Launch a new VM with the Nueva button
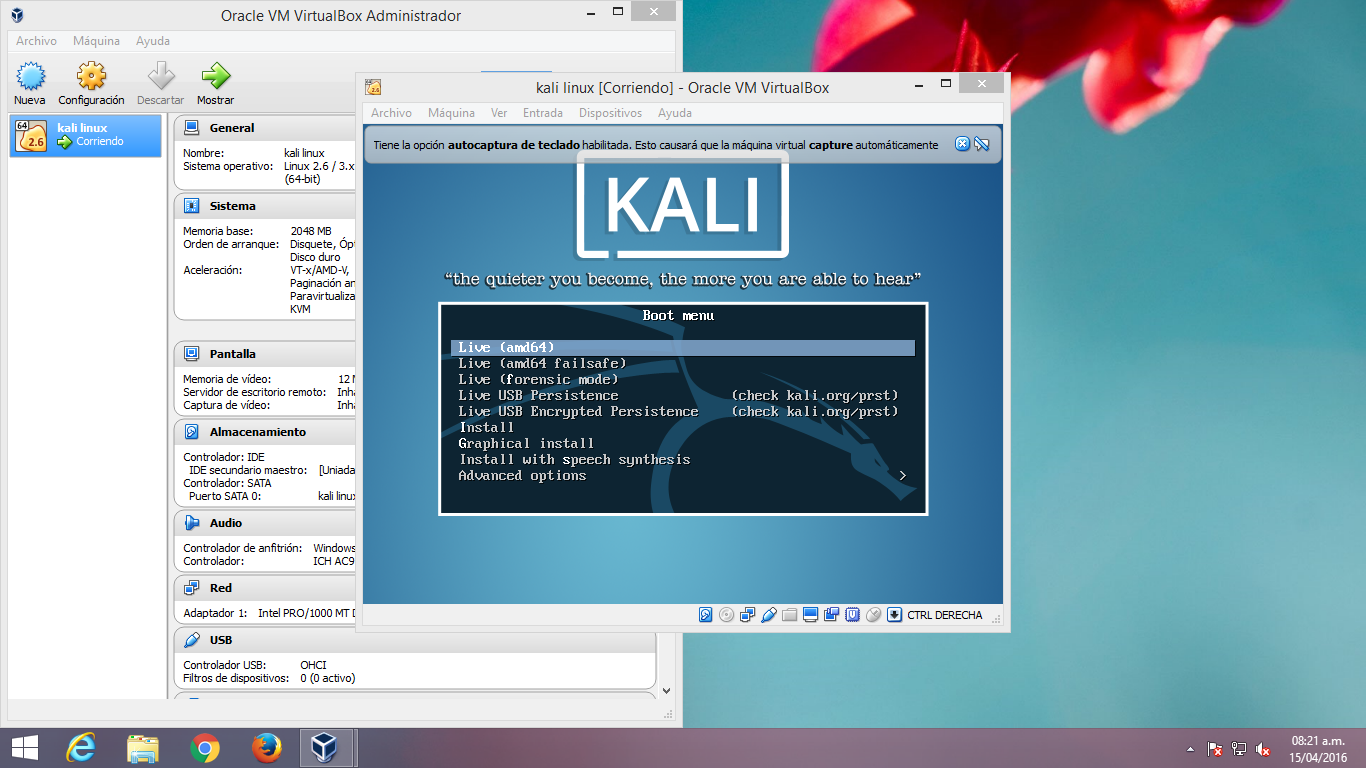This screenshot has width=1366, height=768. pos(30,80)
